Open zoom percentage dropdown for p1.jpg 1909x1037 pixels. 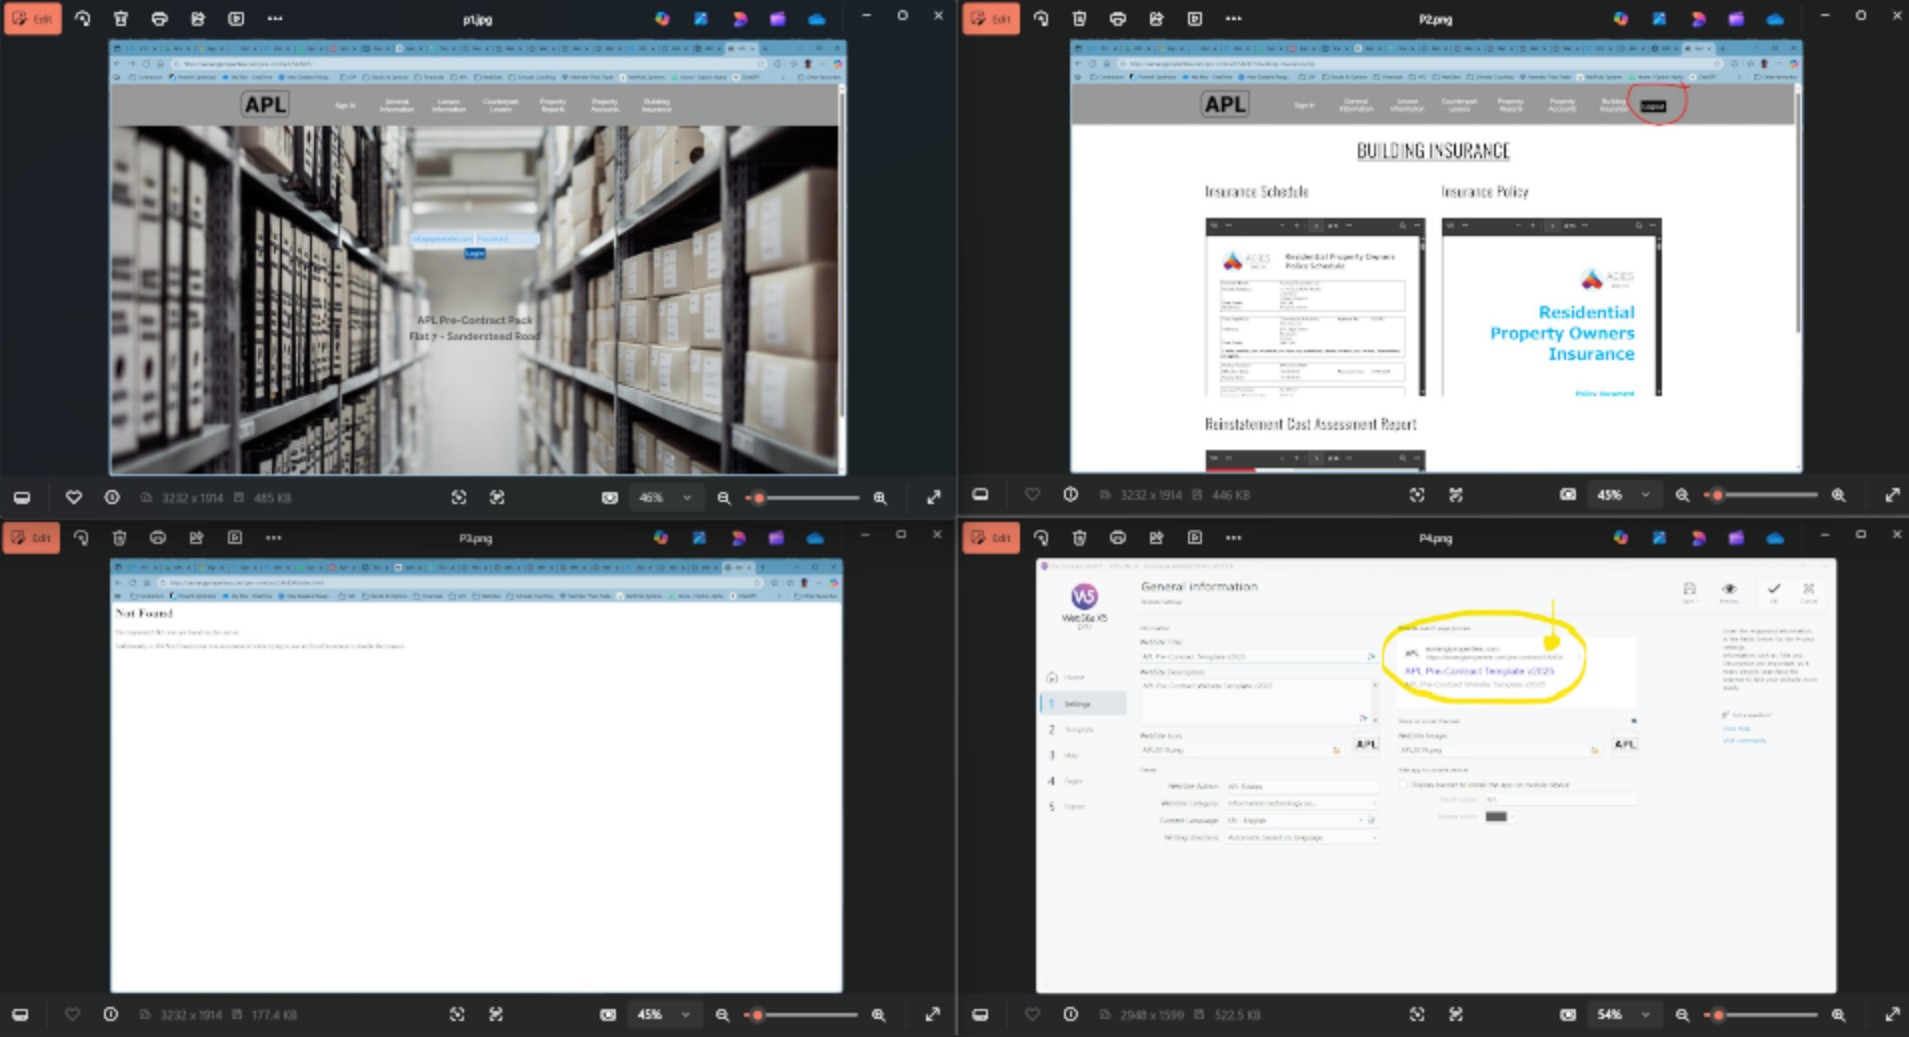(x=687, y=498)
